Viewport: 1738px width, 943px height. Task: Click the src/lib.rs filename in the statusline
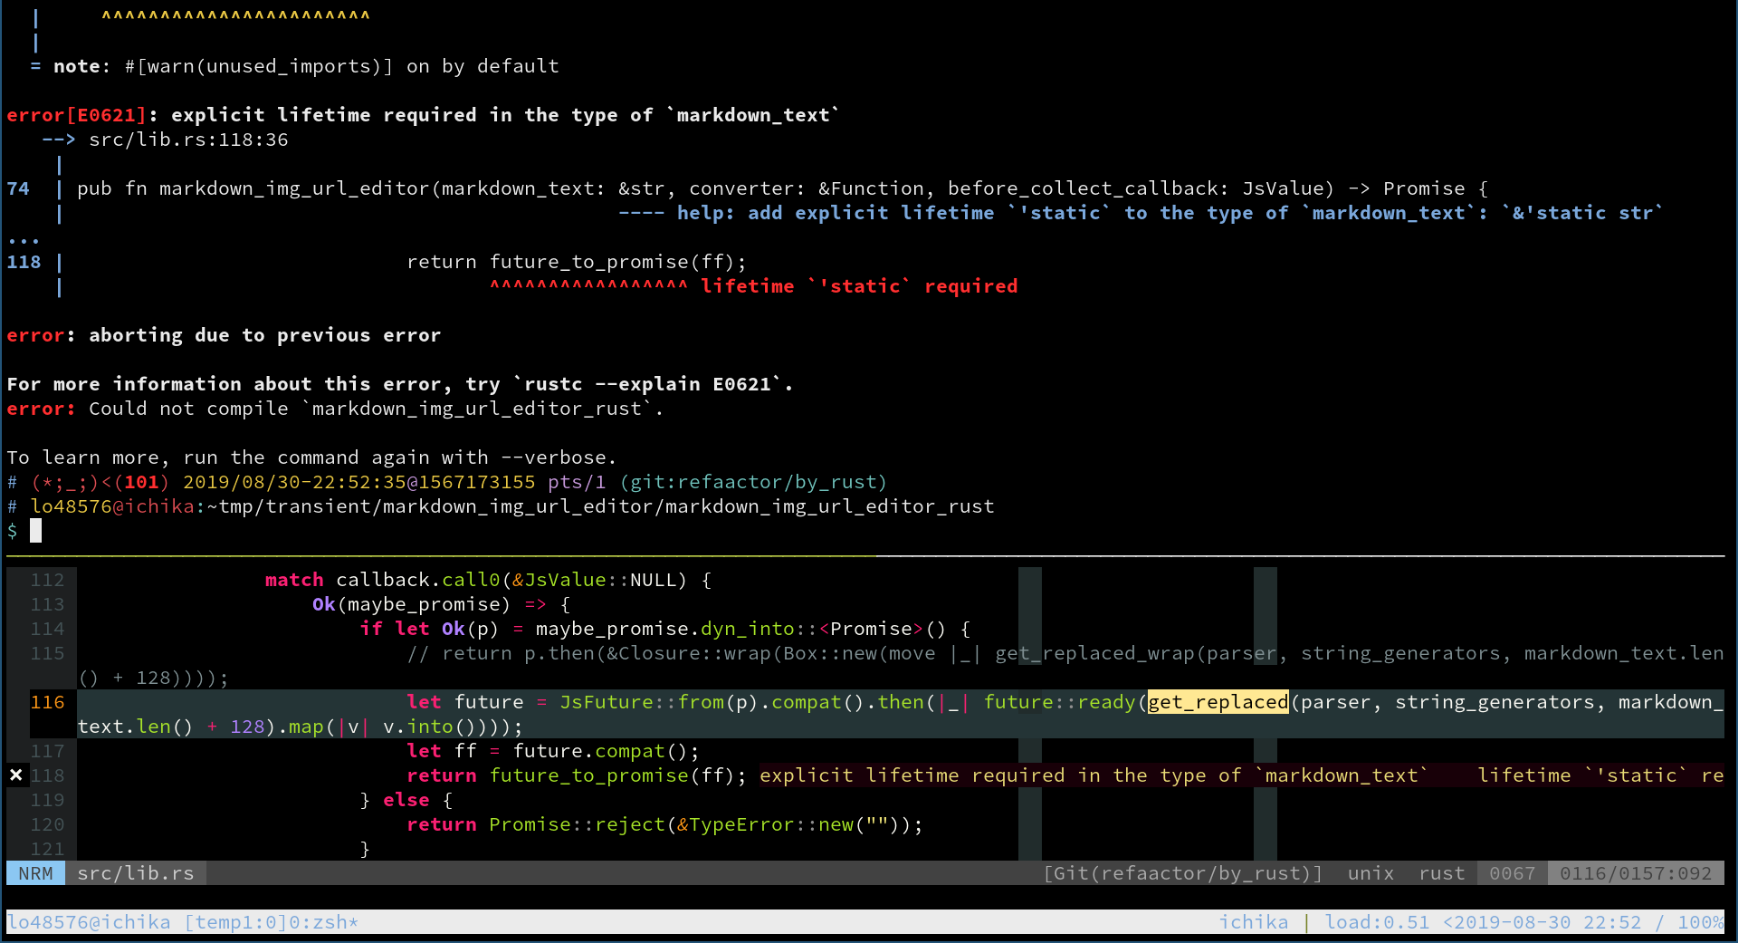click(136, 873)
